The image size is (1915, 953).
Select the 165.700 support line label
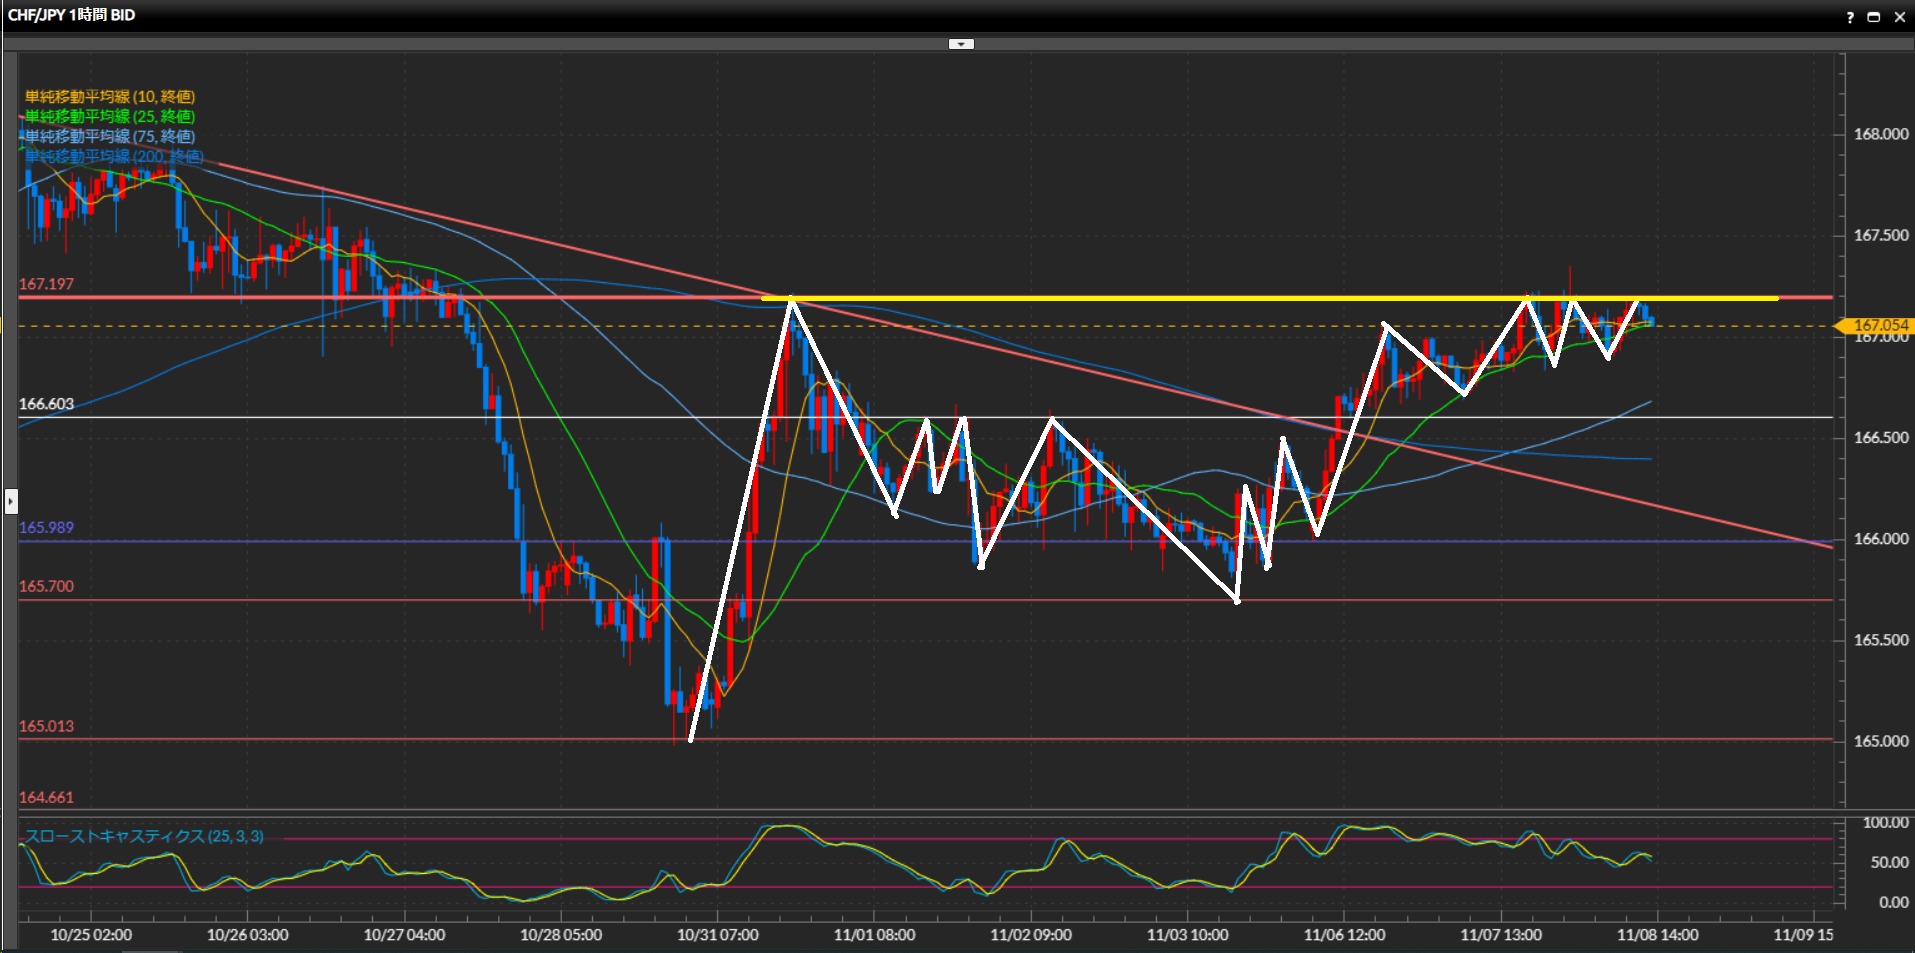(47, 587)
